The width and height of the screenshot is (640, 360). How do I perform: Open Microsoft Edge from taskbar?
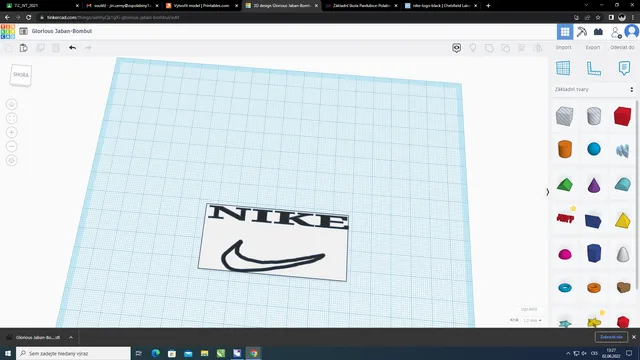point(156,353)
